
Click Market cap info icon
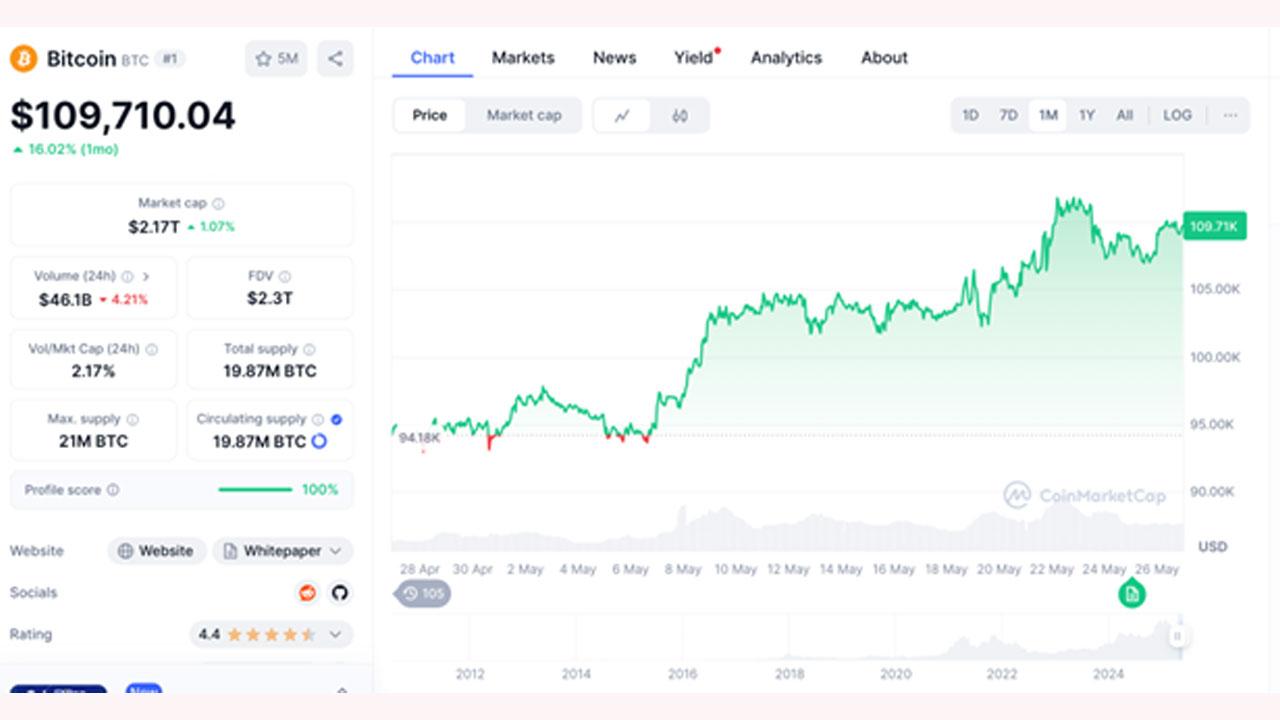coord(218,203)
